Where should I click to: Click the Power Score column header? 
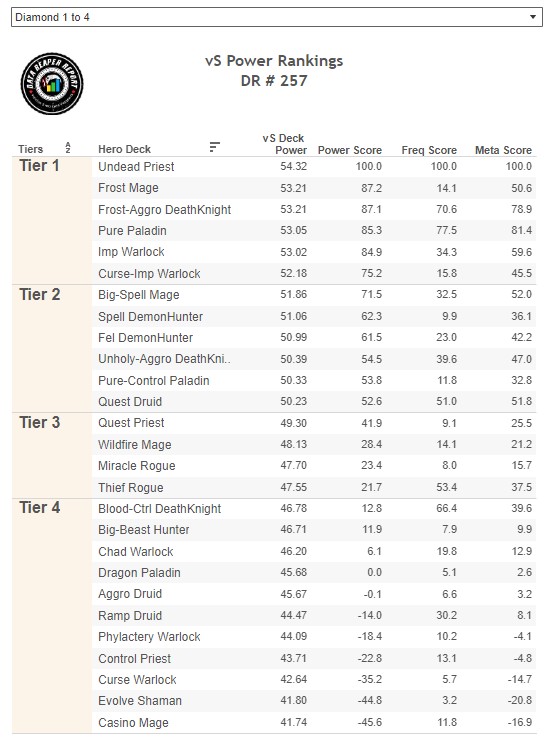coord(350,150)
